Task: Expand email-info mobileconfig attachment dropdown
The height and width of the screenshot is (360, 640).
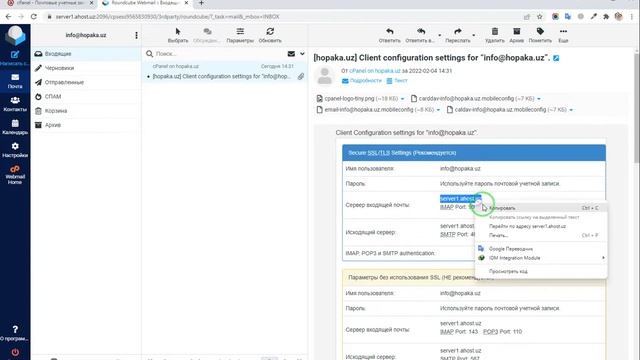Action: pos(438,110)
